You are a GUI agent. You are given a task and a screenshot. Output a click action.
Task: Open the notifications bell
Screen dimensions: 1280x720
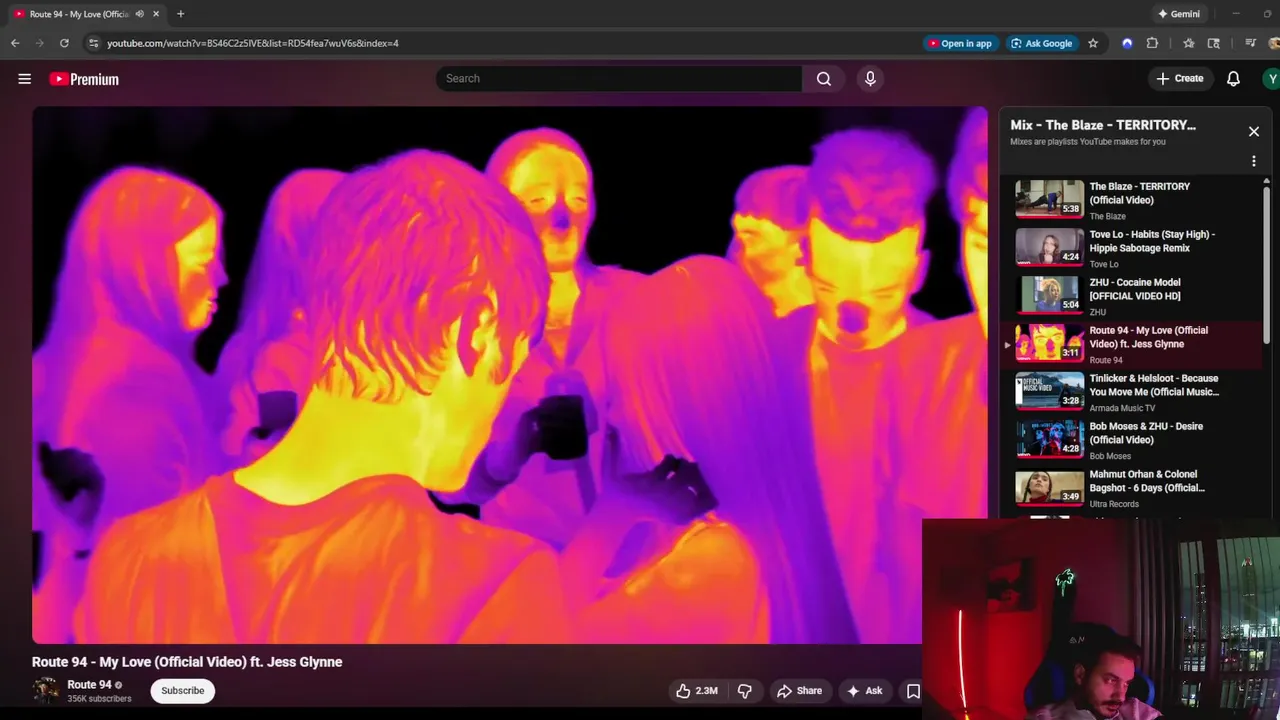1233,78
